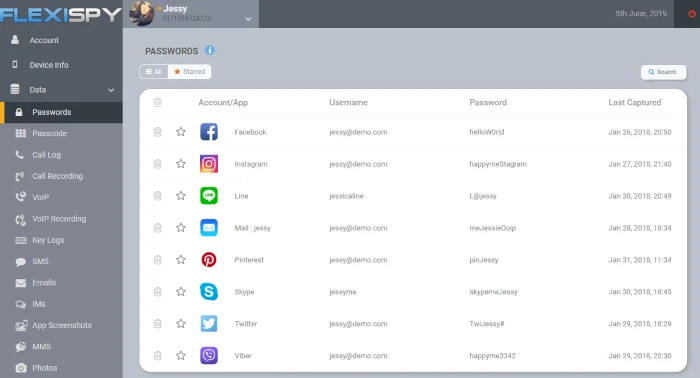Click the Skype app icon

click(x=208, y=292)
